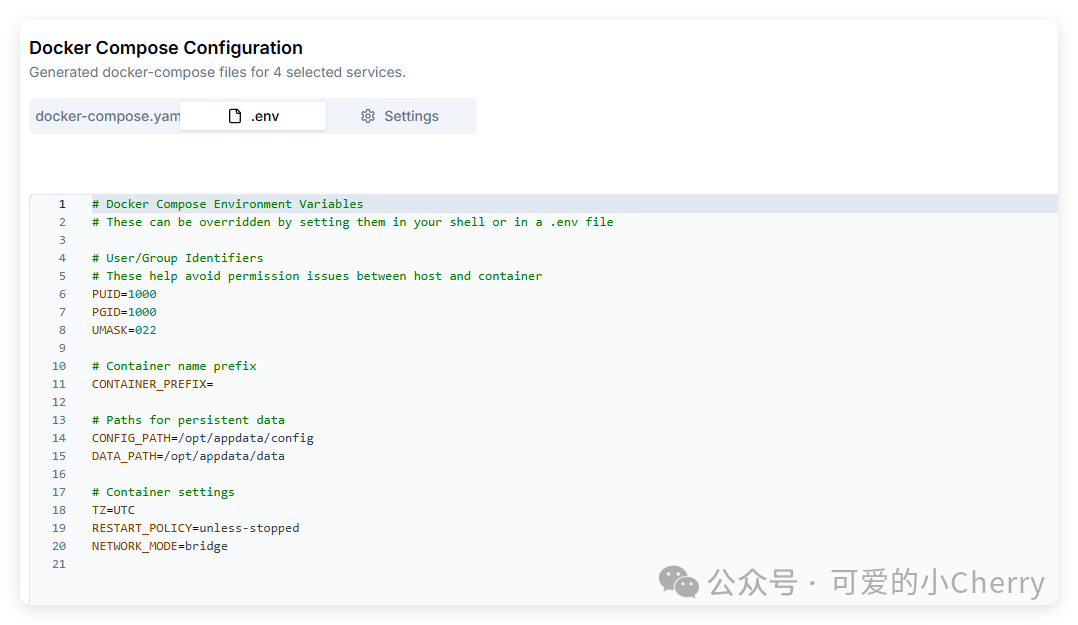The height and width of the screenshot is (625, 1078).
Task: Click line number 1 in the gutter
Action: click(62, 204)
